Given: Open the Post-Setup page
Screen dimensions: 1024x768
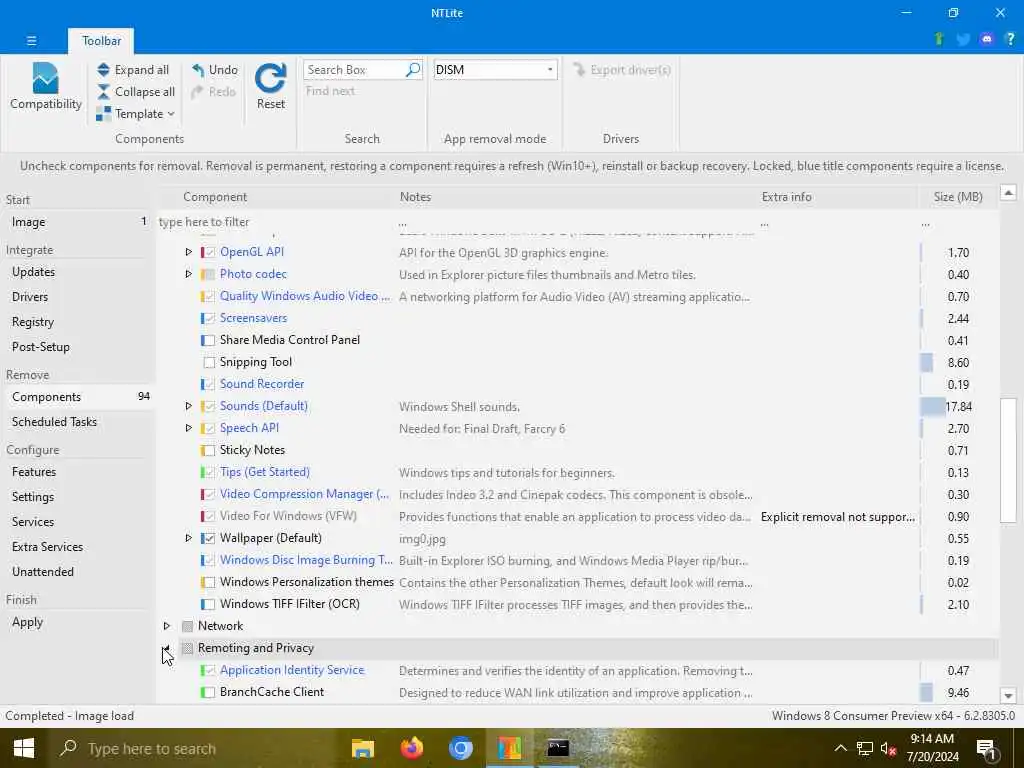Looking at the screenshot, I should pos(77,347).
